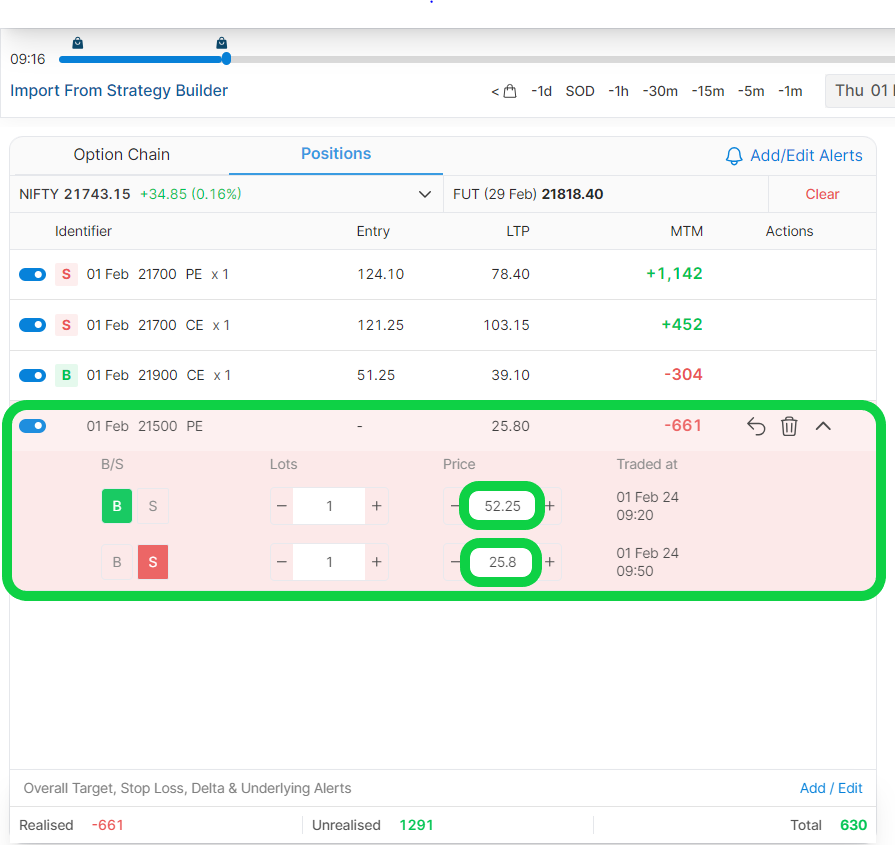Decrease the 52.25 price

(x=453, y=506)
